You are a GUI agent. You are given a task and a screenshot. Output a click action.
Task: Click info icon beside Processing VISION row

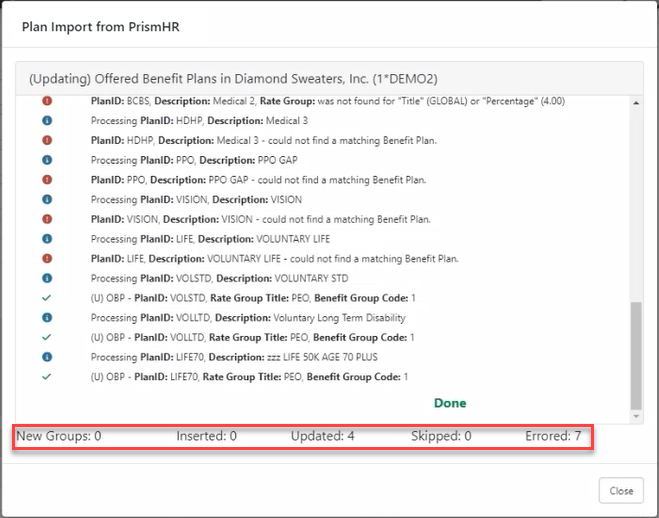47,199
